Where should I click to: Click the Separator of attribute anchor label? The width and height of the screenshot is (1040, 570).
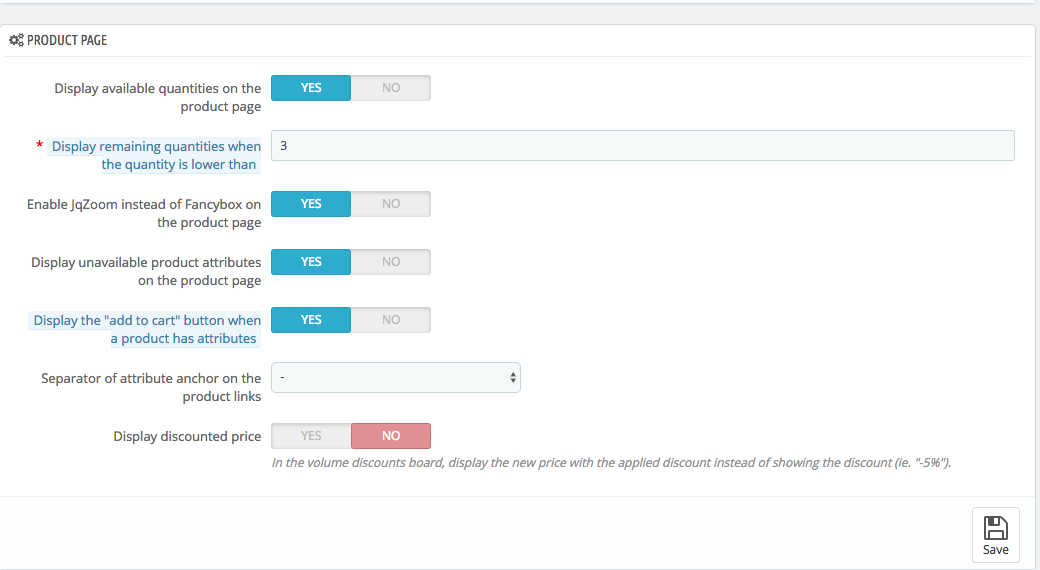pos(151,387)
